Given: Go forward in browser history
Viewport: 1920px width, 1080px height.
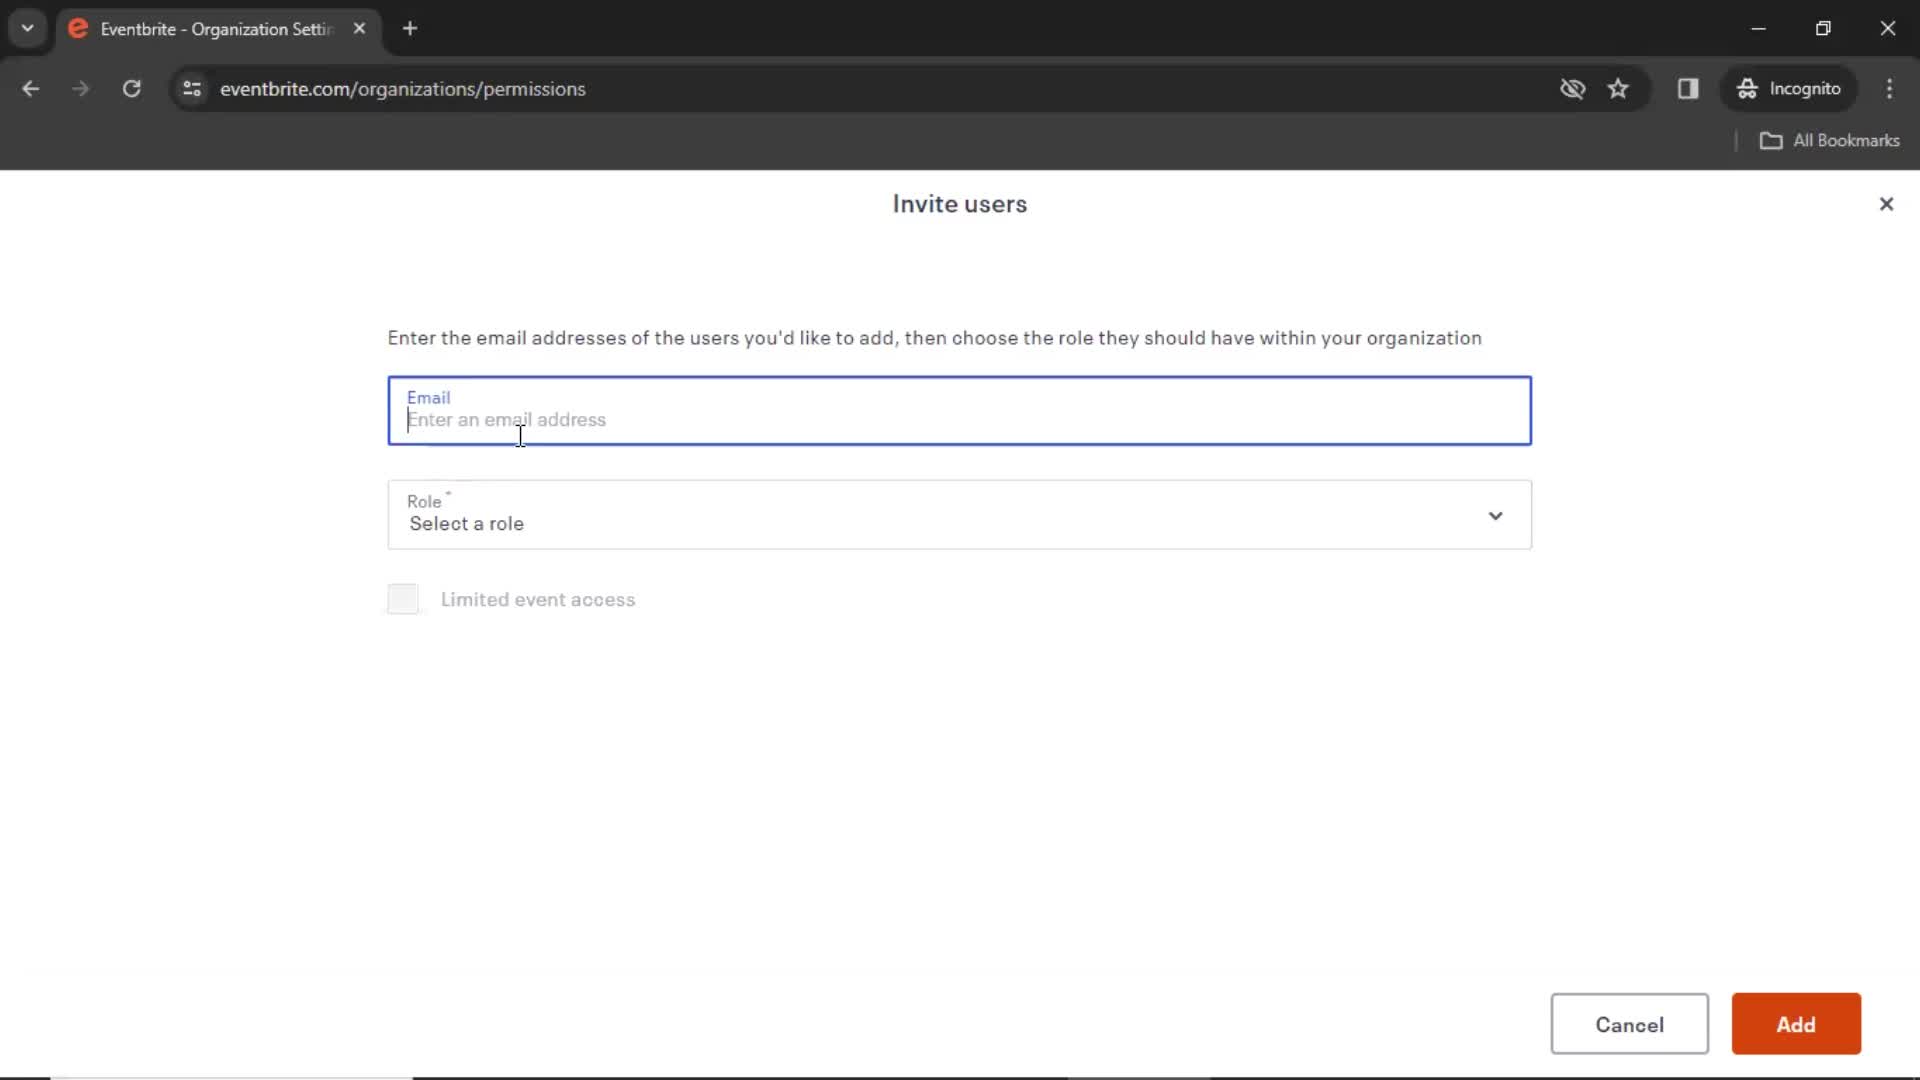Looking at the screenshot, I should [81, 89].
